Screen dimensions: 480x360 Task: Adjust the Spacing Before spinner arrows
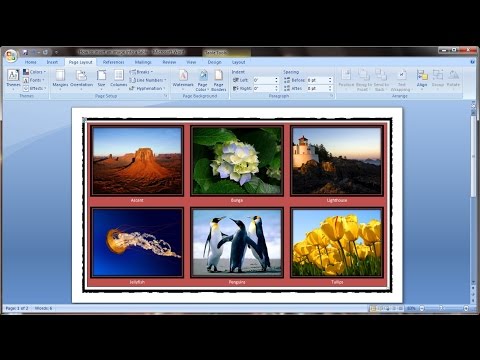[330, 80]
